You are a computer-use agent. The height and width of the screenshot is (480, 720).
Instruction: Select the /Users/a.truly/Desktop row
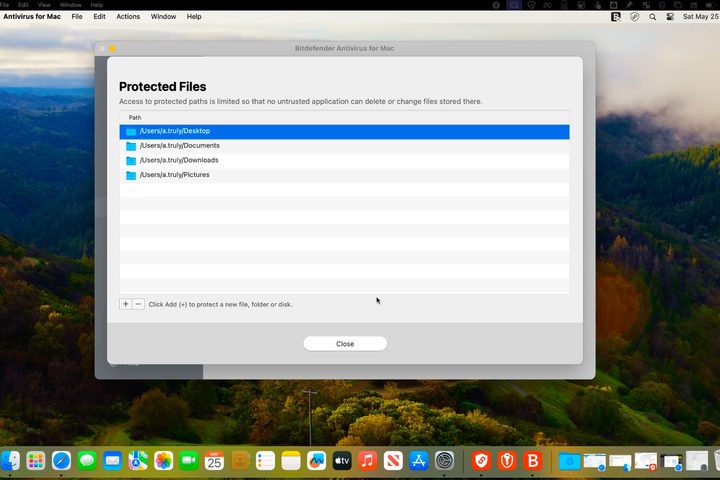click(x=344, y=131)
